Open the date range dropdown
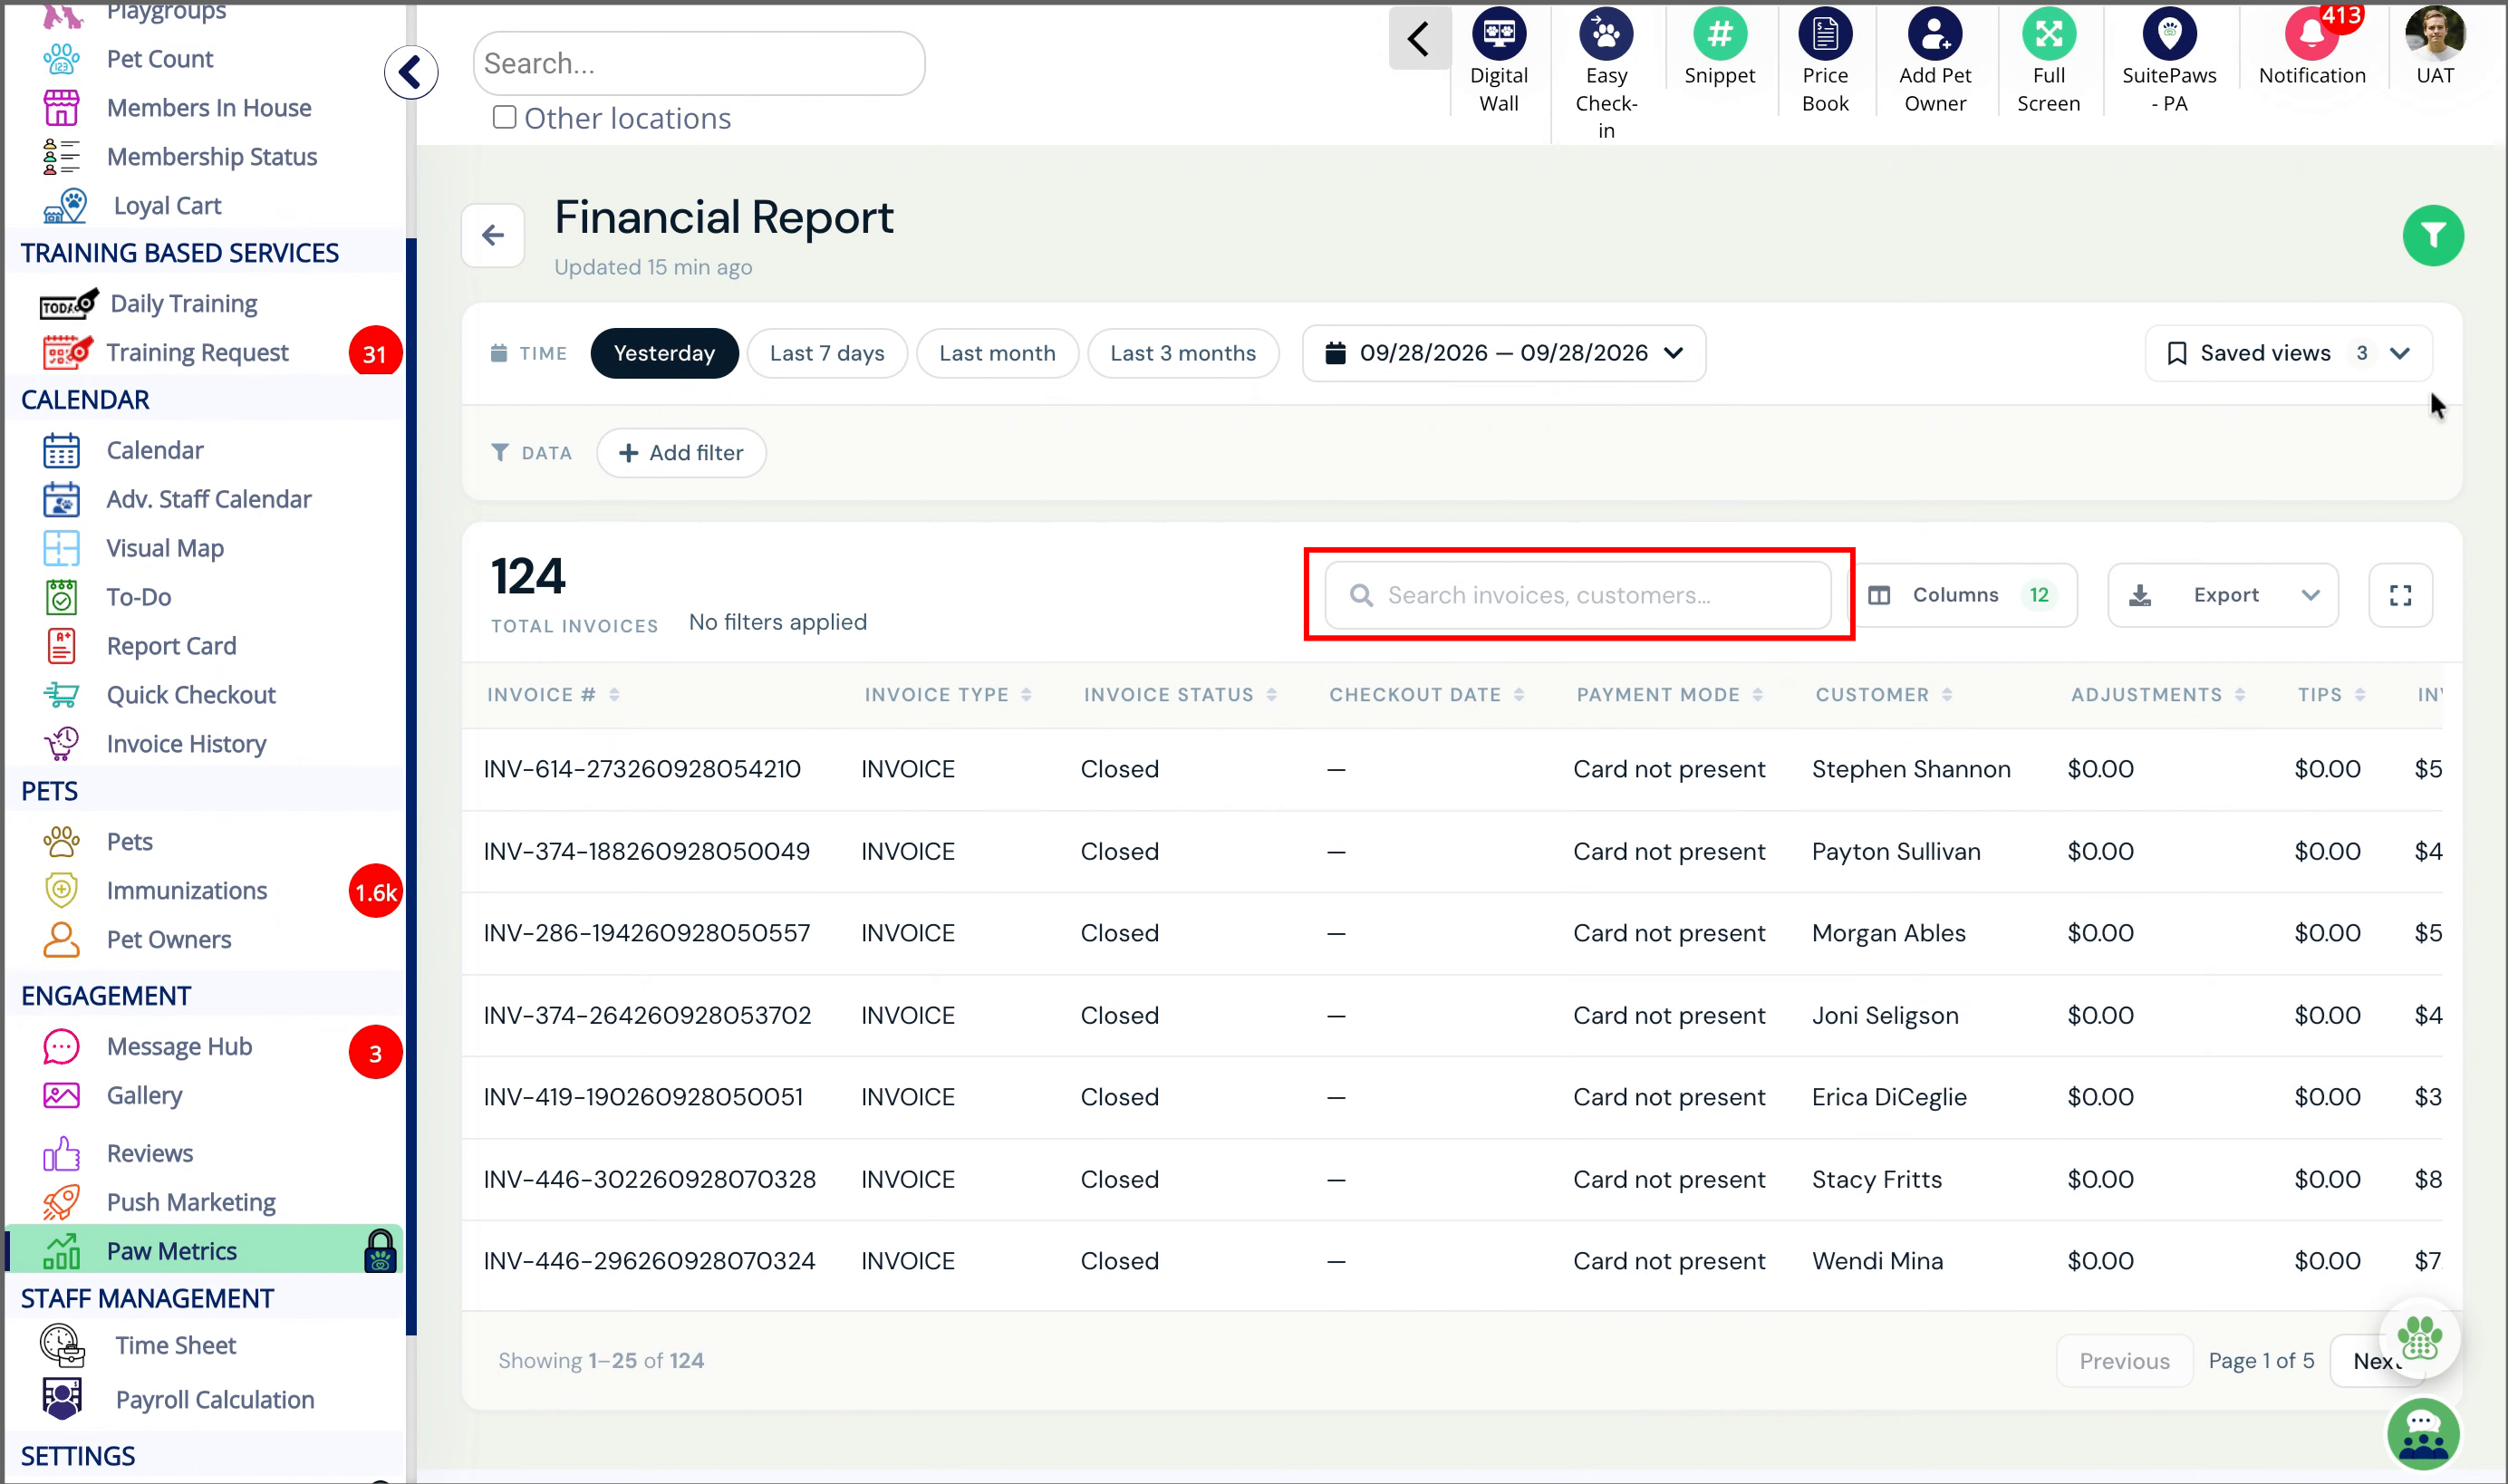Screen dimensions: 2508x1484 tap(1503, 353)
